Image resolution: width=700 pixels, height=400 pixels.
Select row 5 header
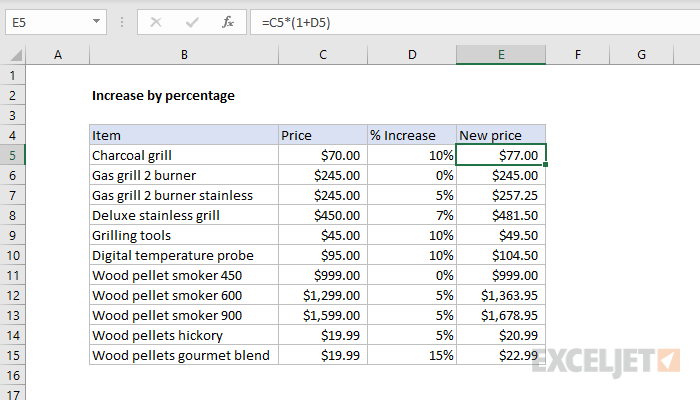[x=12, y=155]
